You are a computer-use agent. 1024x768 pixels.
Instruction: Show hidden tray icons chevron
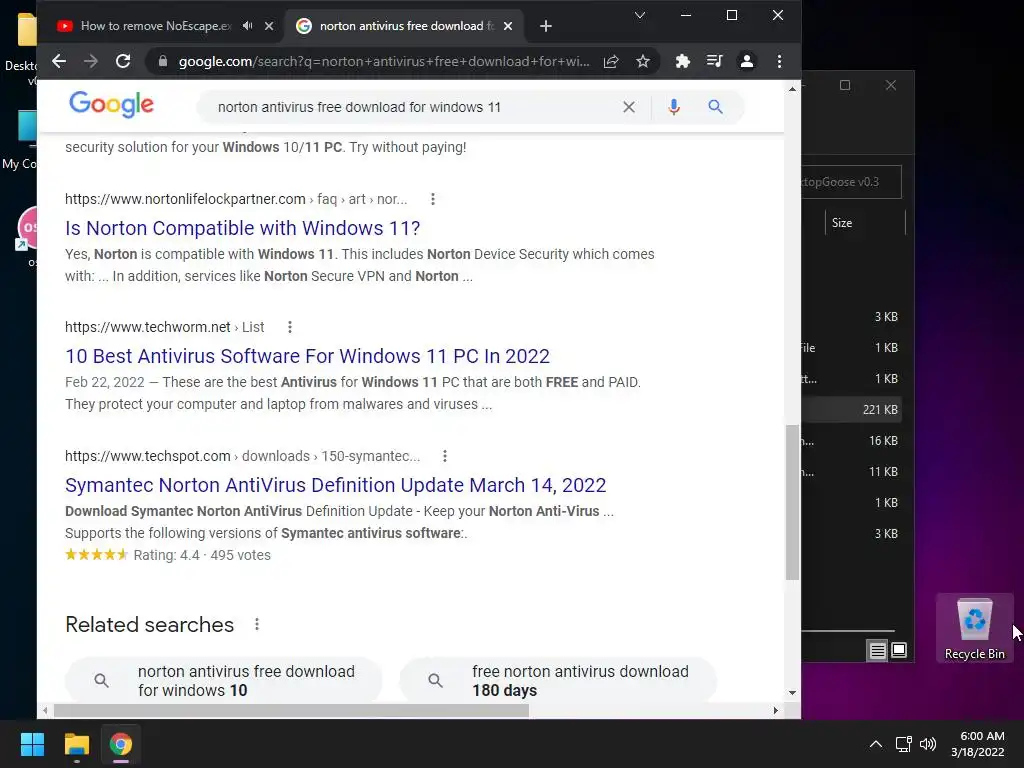point(876,744)
